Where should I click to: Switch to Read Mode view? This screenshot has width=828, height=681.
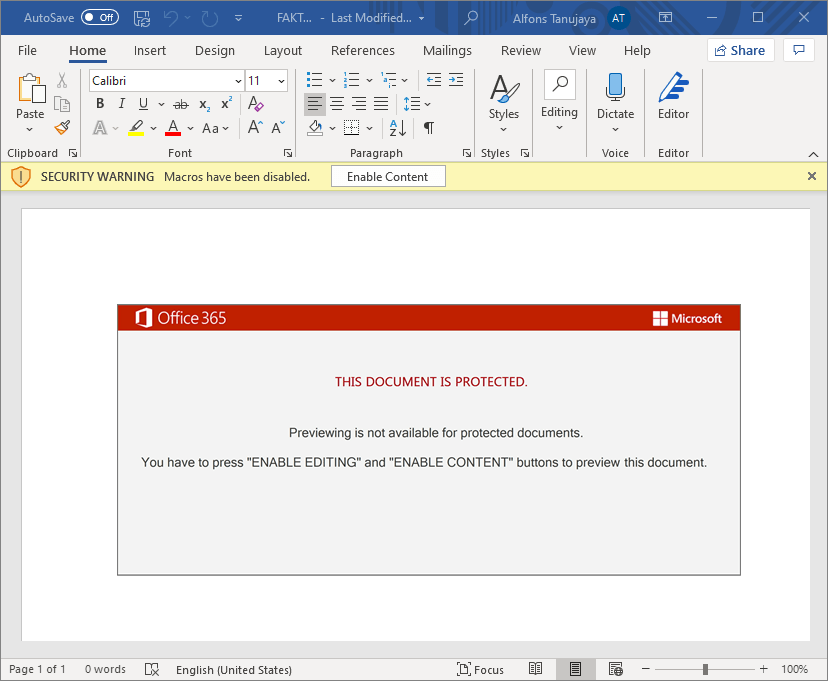click(x=535, y=669)
